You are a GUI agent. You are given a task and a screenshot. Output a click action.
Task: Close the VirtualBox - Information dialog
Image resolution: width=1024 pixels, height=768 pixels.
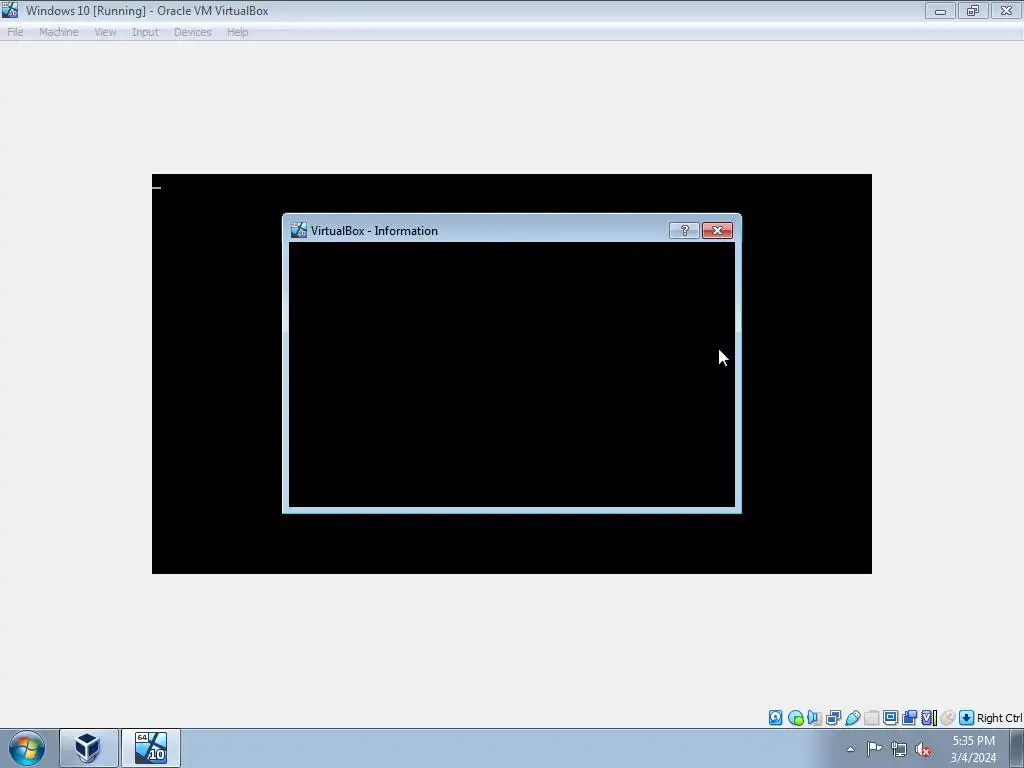717,231
